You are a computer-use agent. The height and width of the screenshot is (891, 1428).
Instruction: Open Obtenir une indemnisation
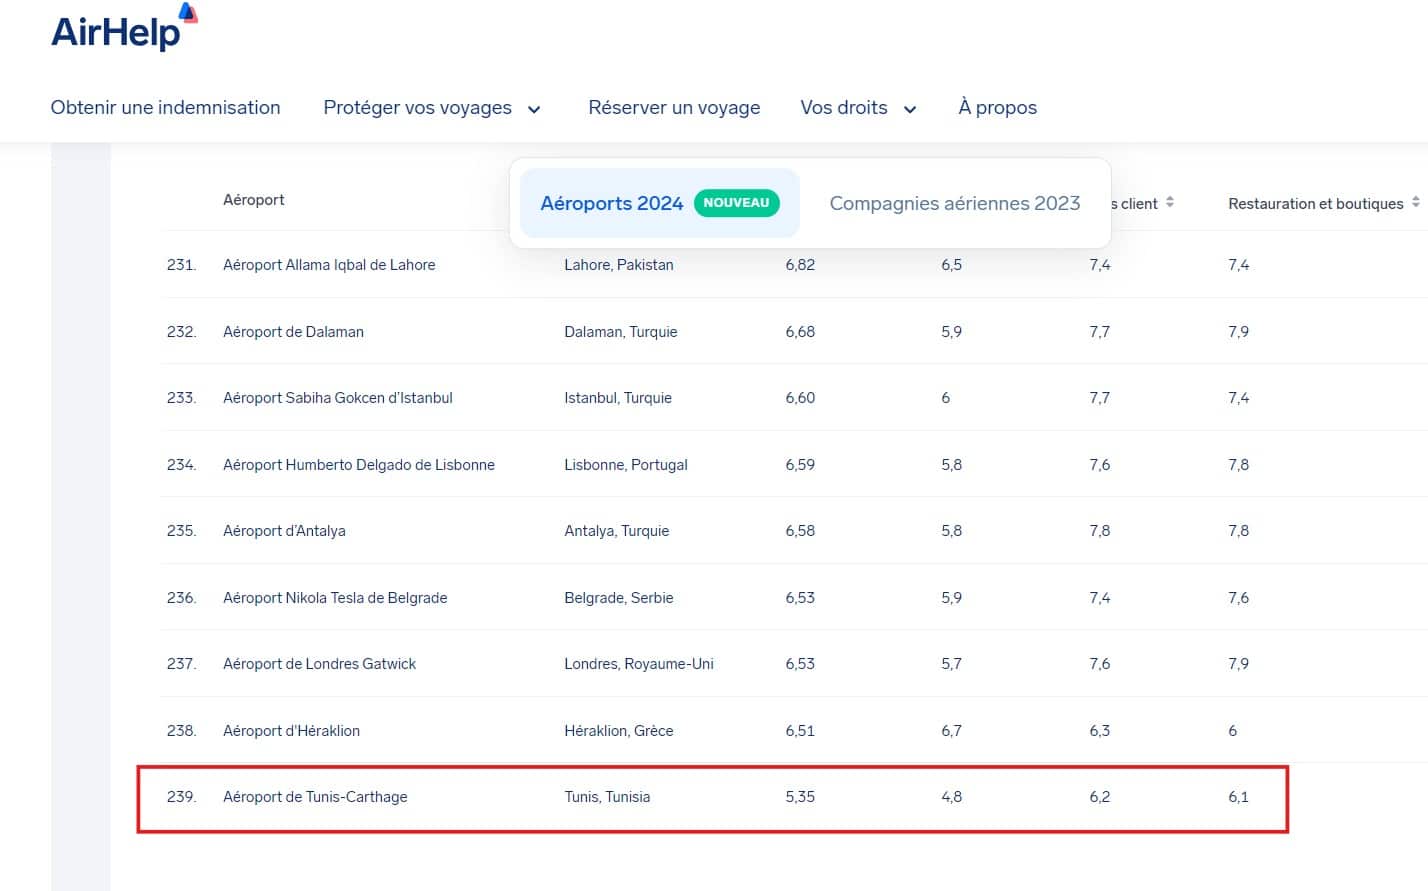pos(165,107)
